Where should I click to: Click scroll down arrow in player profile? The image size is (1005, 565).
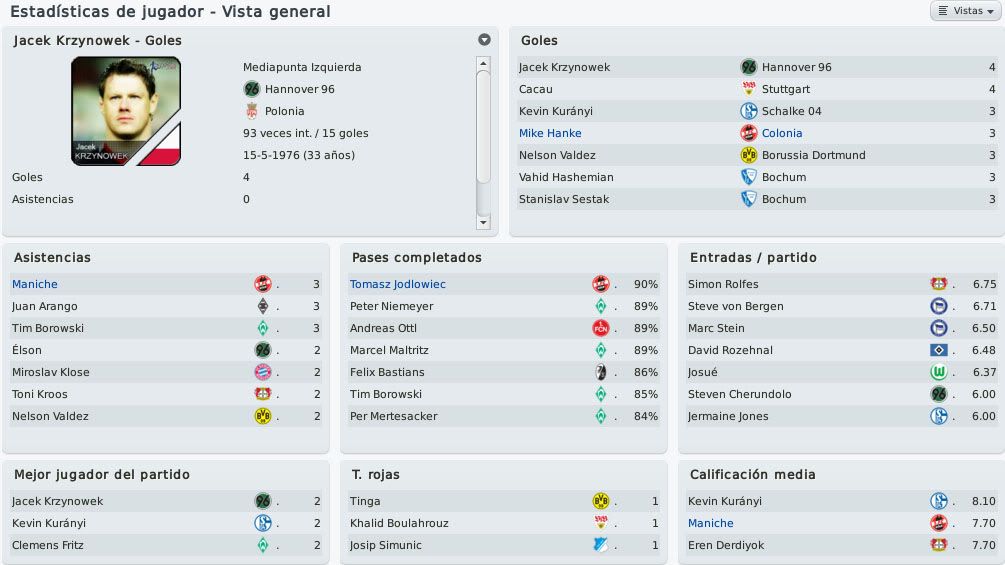point(483,222)
